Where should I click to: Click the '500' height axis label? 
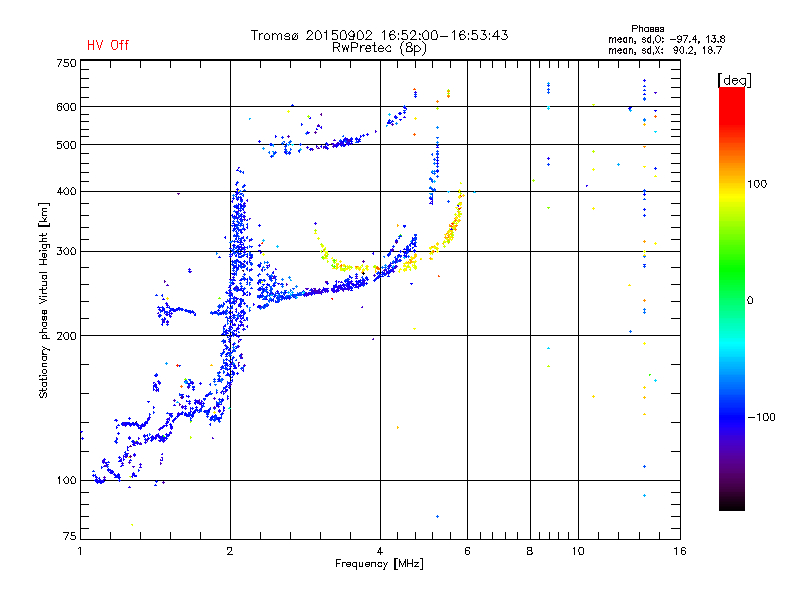point(66,145)
